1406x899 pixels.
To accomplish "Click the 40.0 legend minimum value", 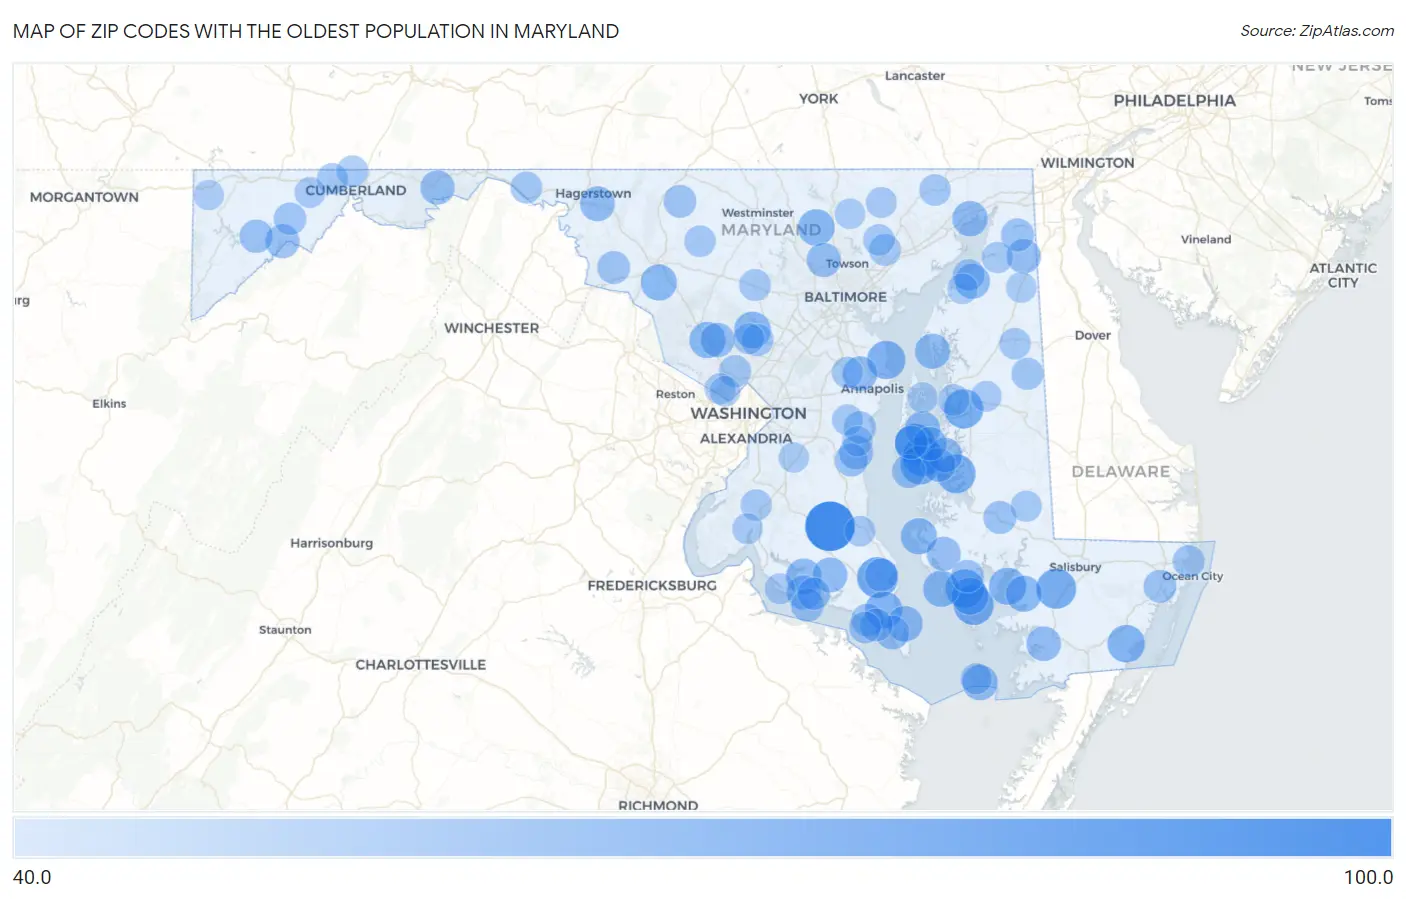I will [x=32, y=877].
